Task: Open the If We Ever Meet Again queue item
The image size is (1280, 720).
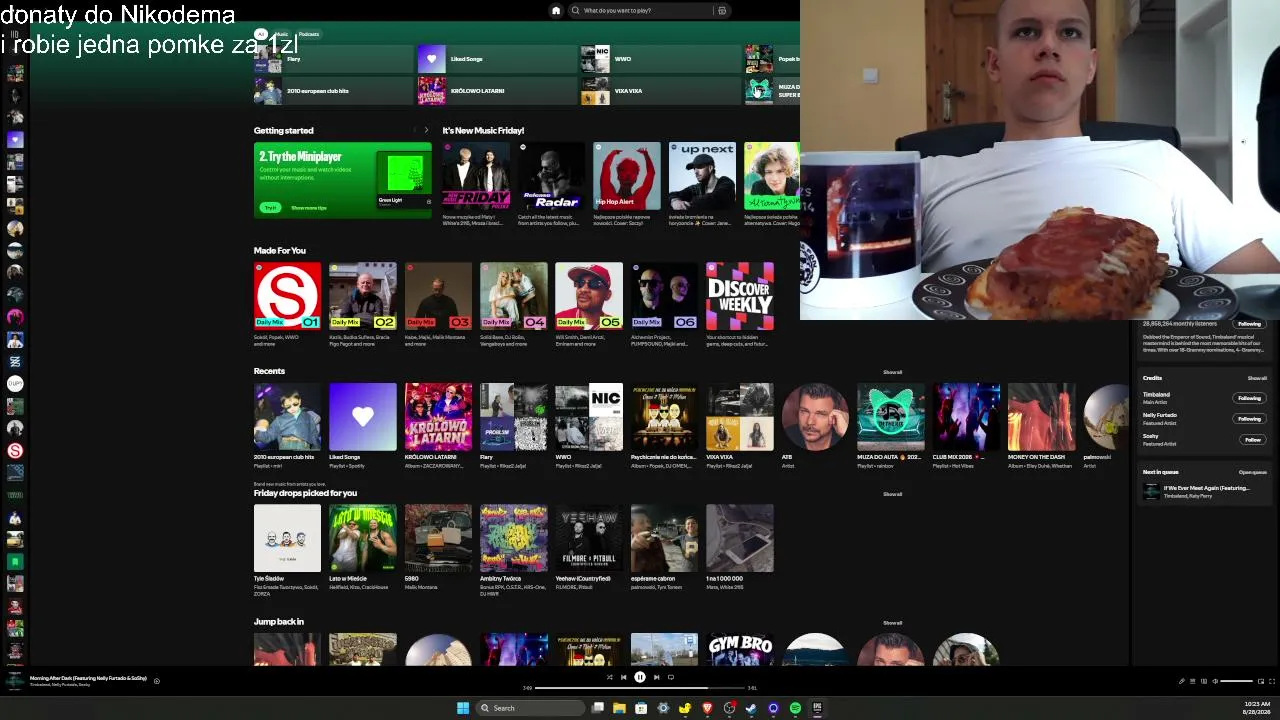Action: pos(1205,491)
